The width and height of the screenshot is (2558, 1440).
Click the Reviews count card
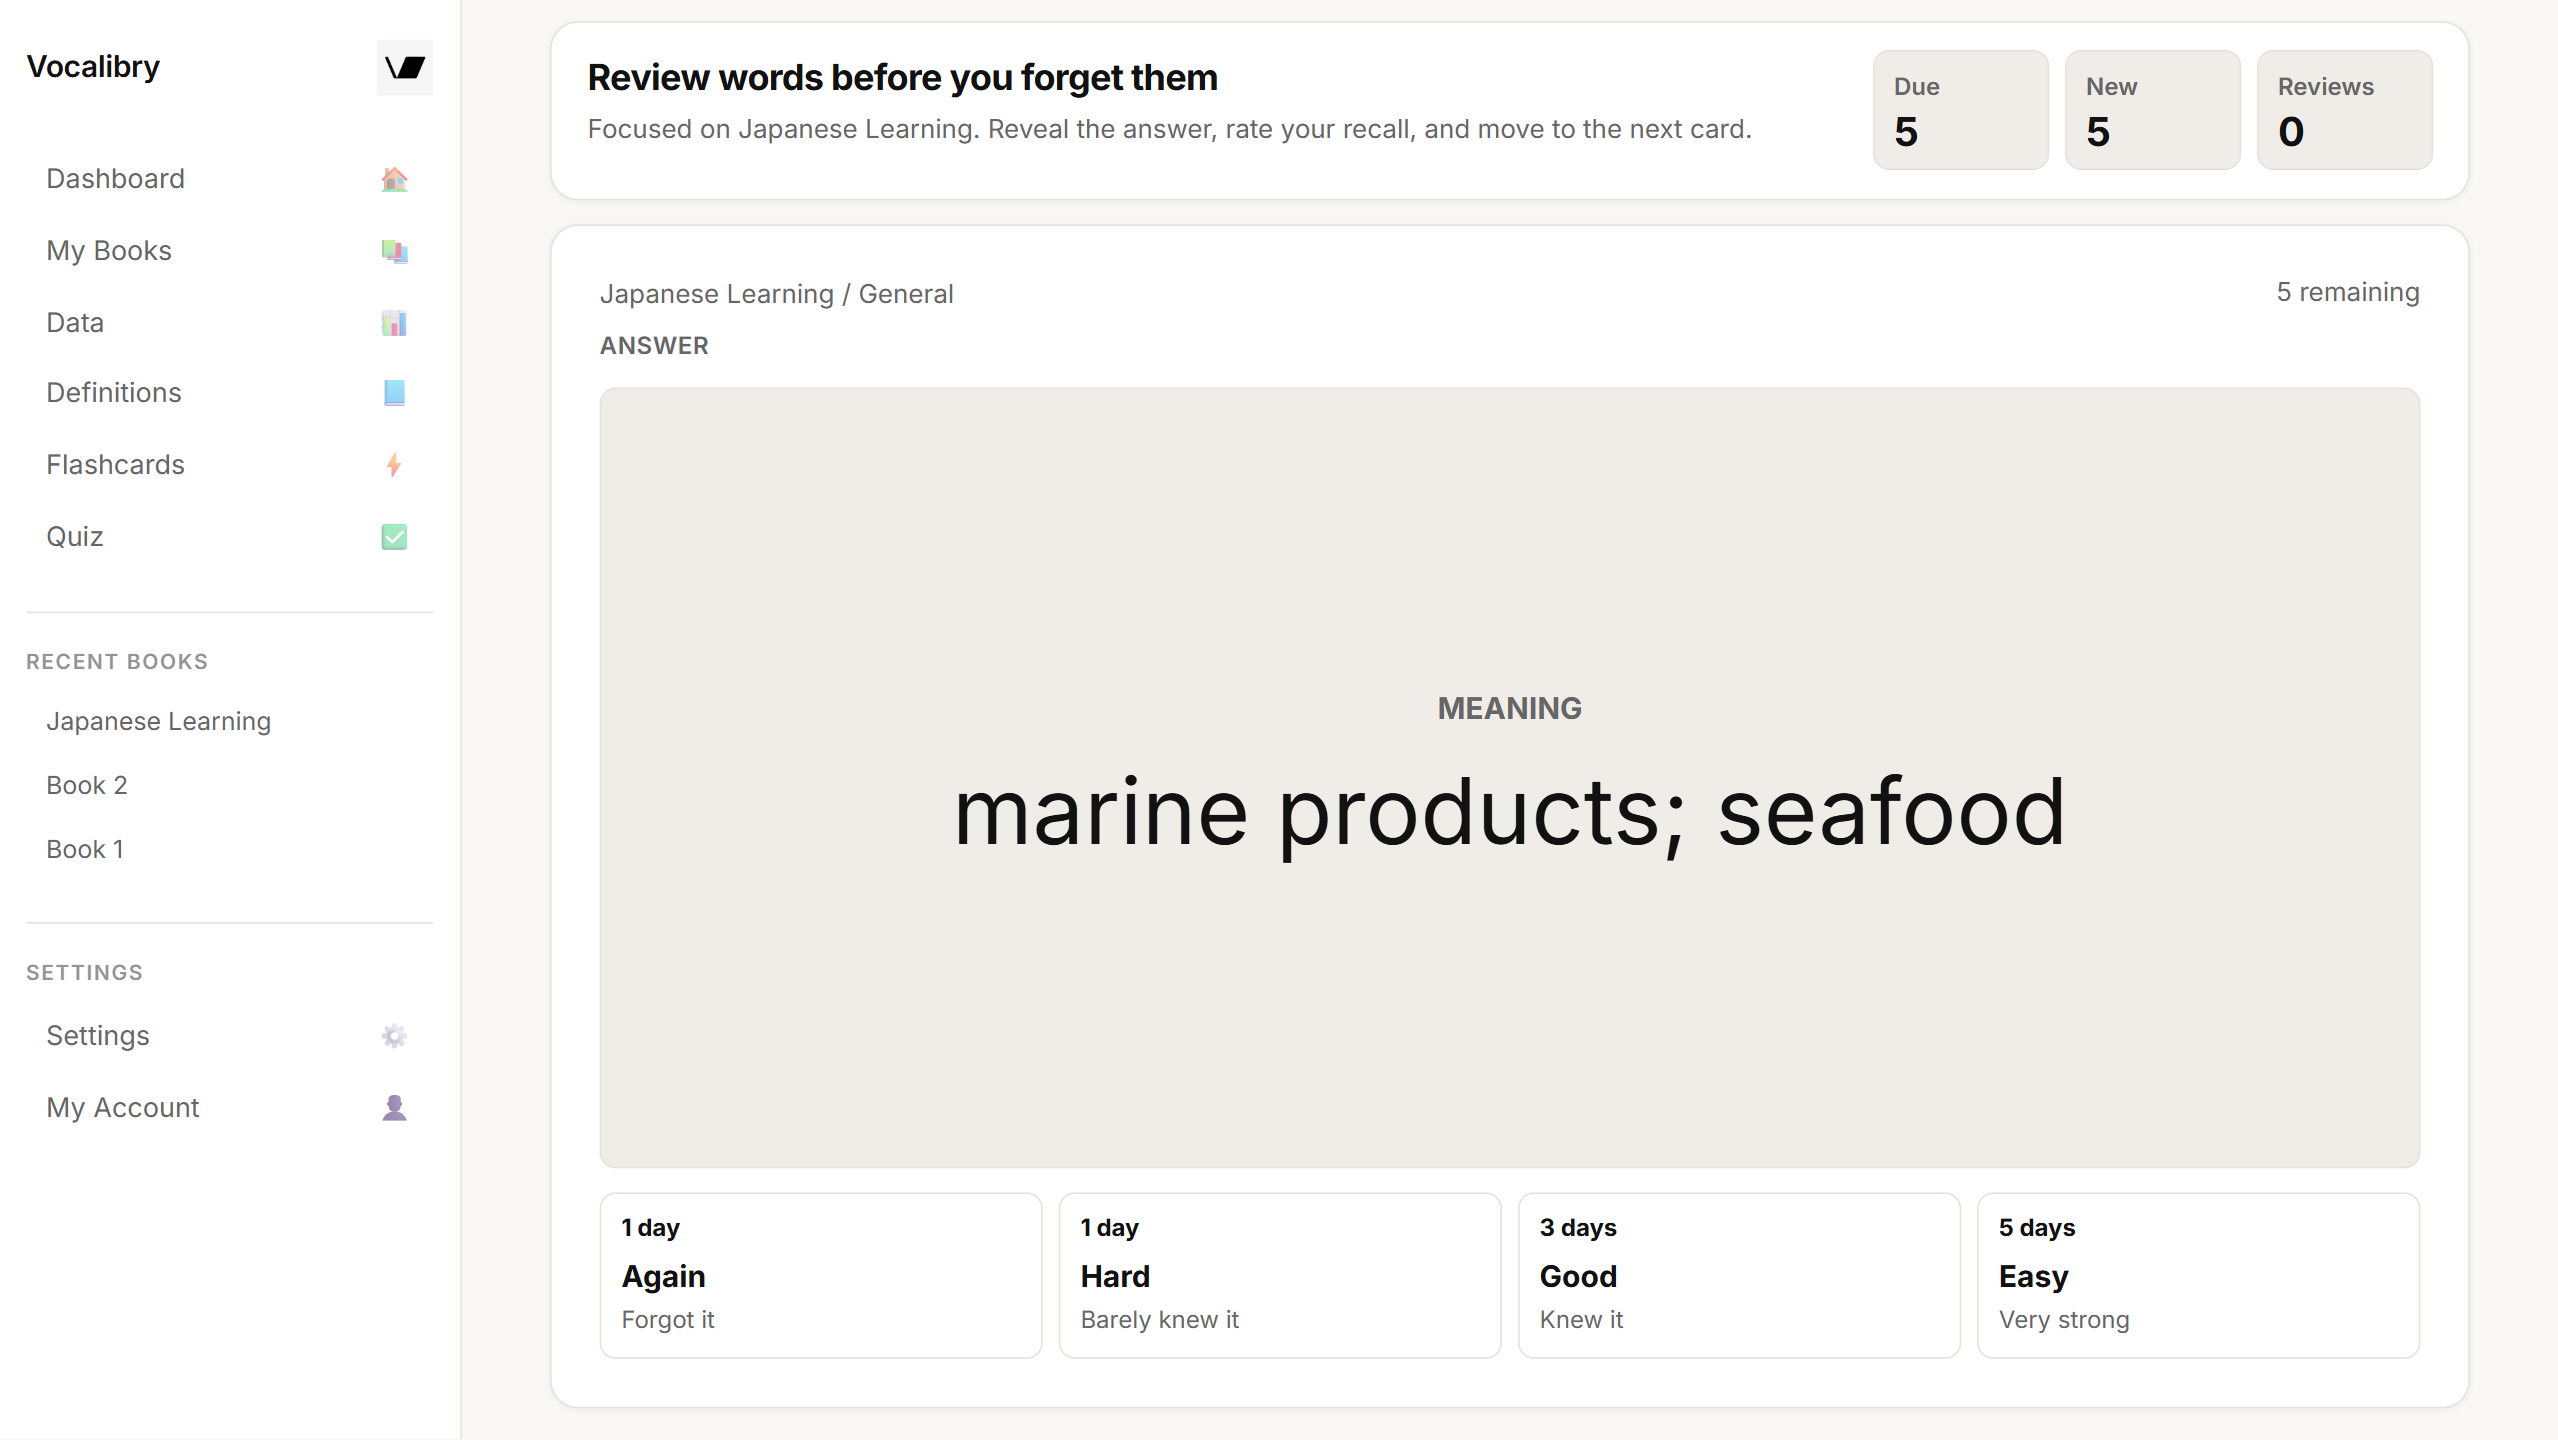pyautogui.click(x=2344, y=110)
